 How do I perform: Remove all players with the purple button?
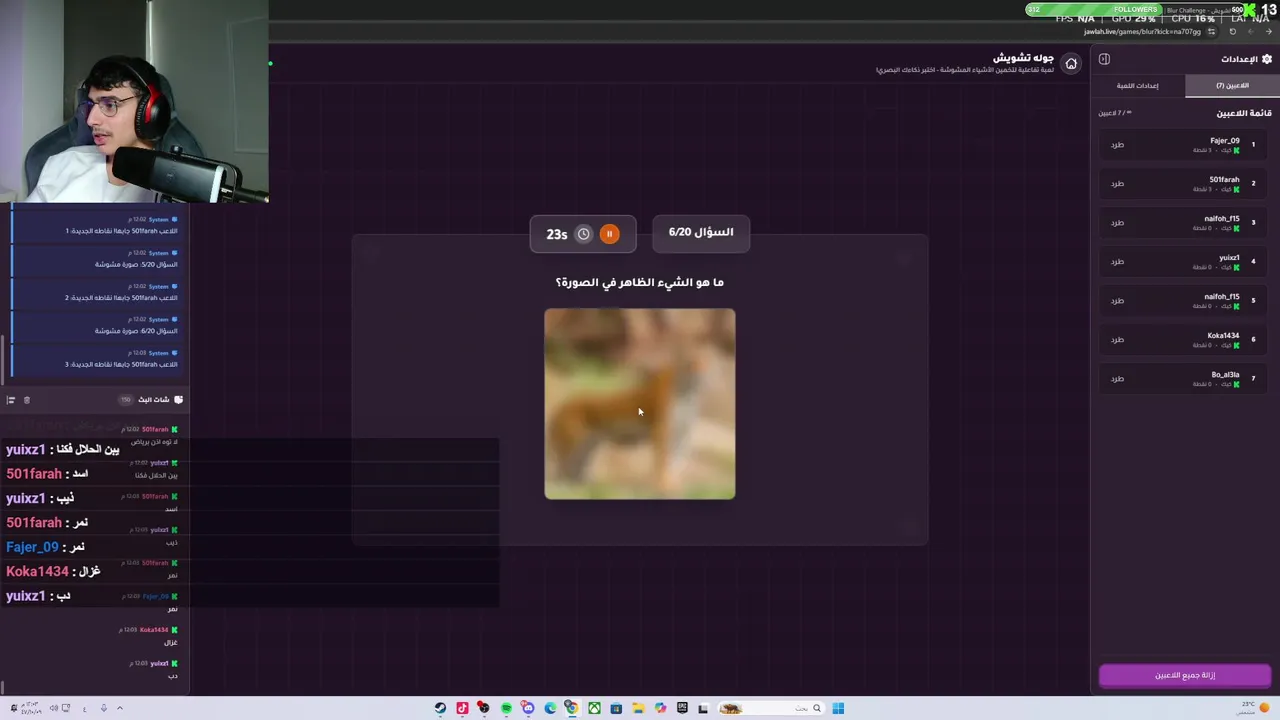[1185, 675]
